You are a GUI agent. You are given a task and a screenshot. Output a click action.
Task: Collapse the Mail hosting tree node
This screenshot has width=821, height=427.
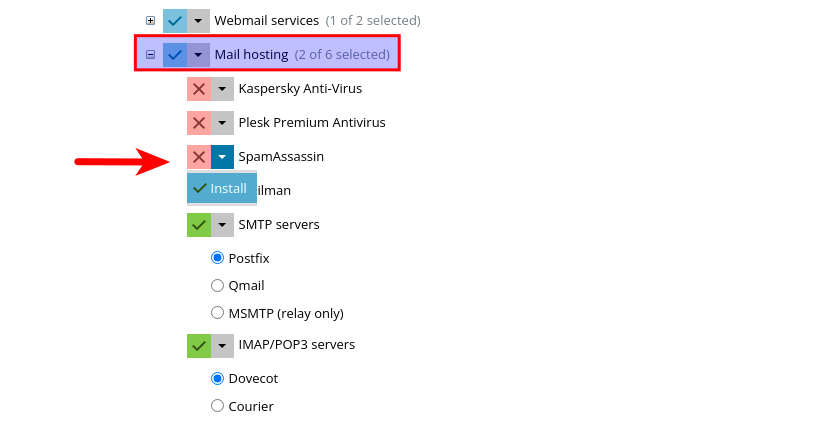(150, 55)
